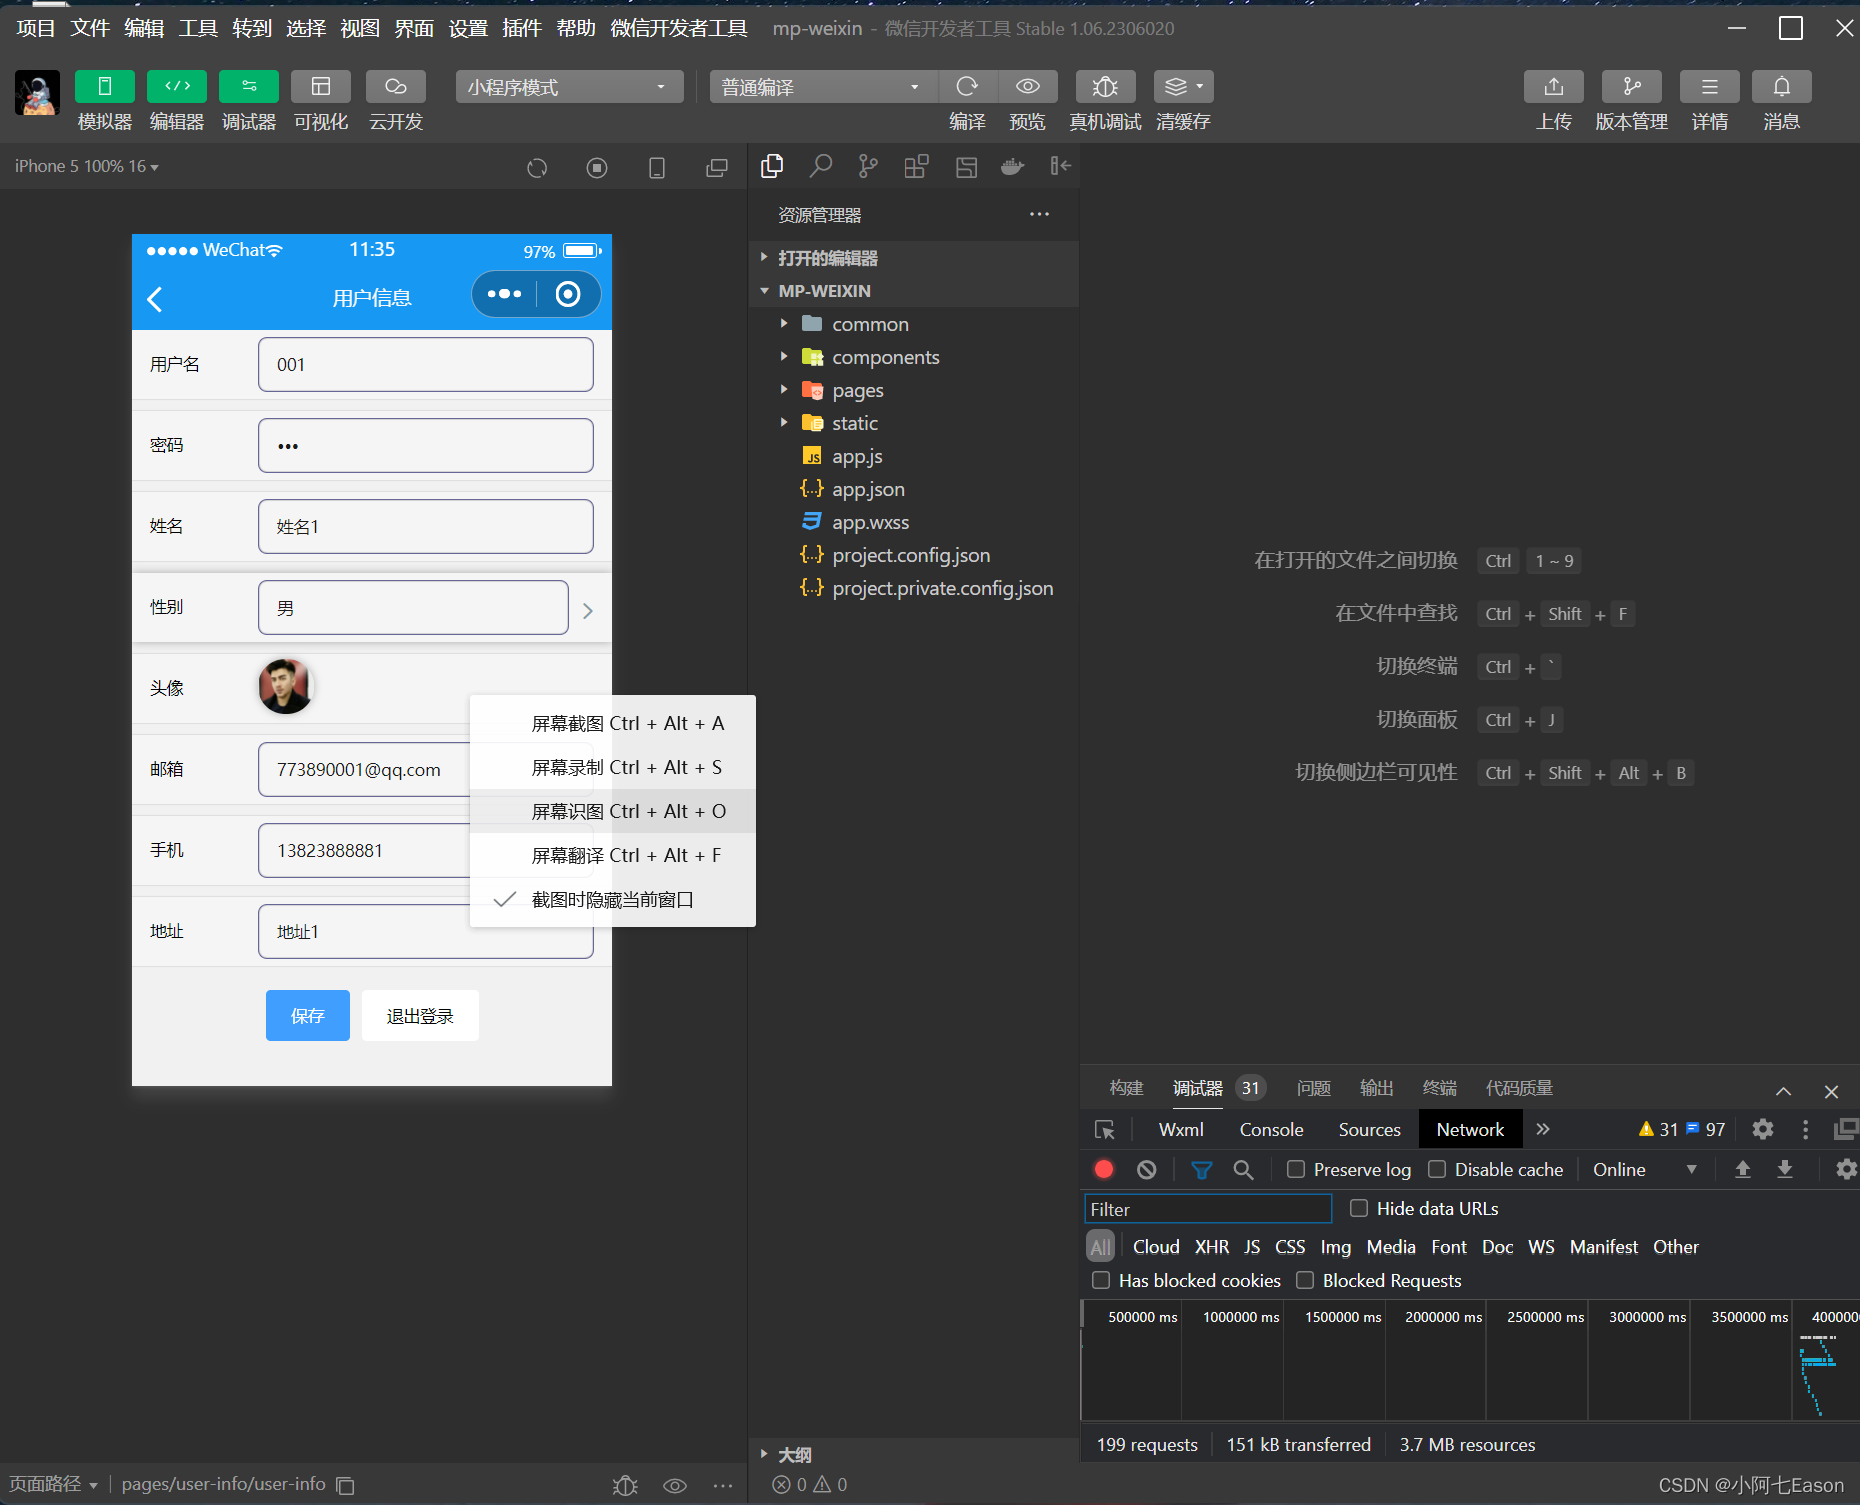This screenshot has width=1860, height=1505.
Task: Detach the simulator into separate window
Action: [717, 168]
